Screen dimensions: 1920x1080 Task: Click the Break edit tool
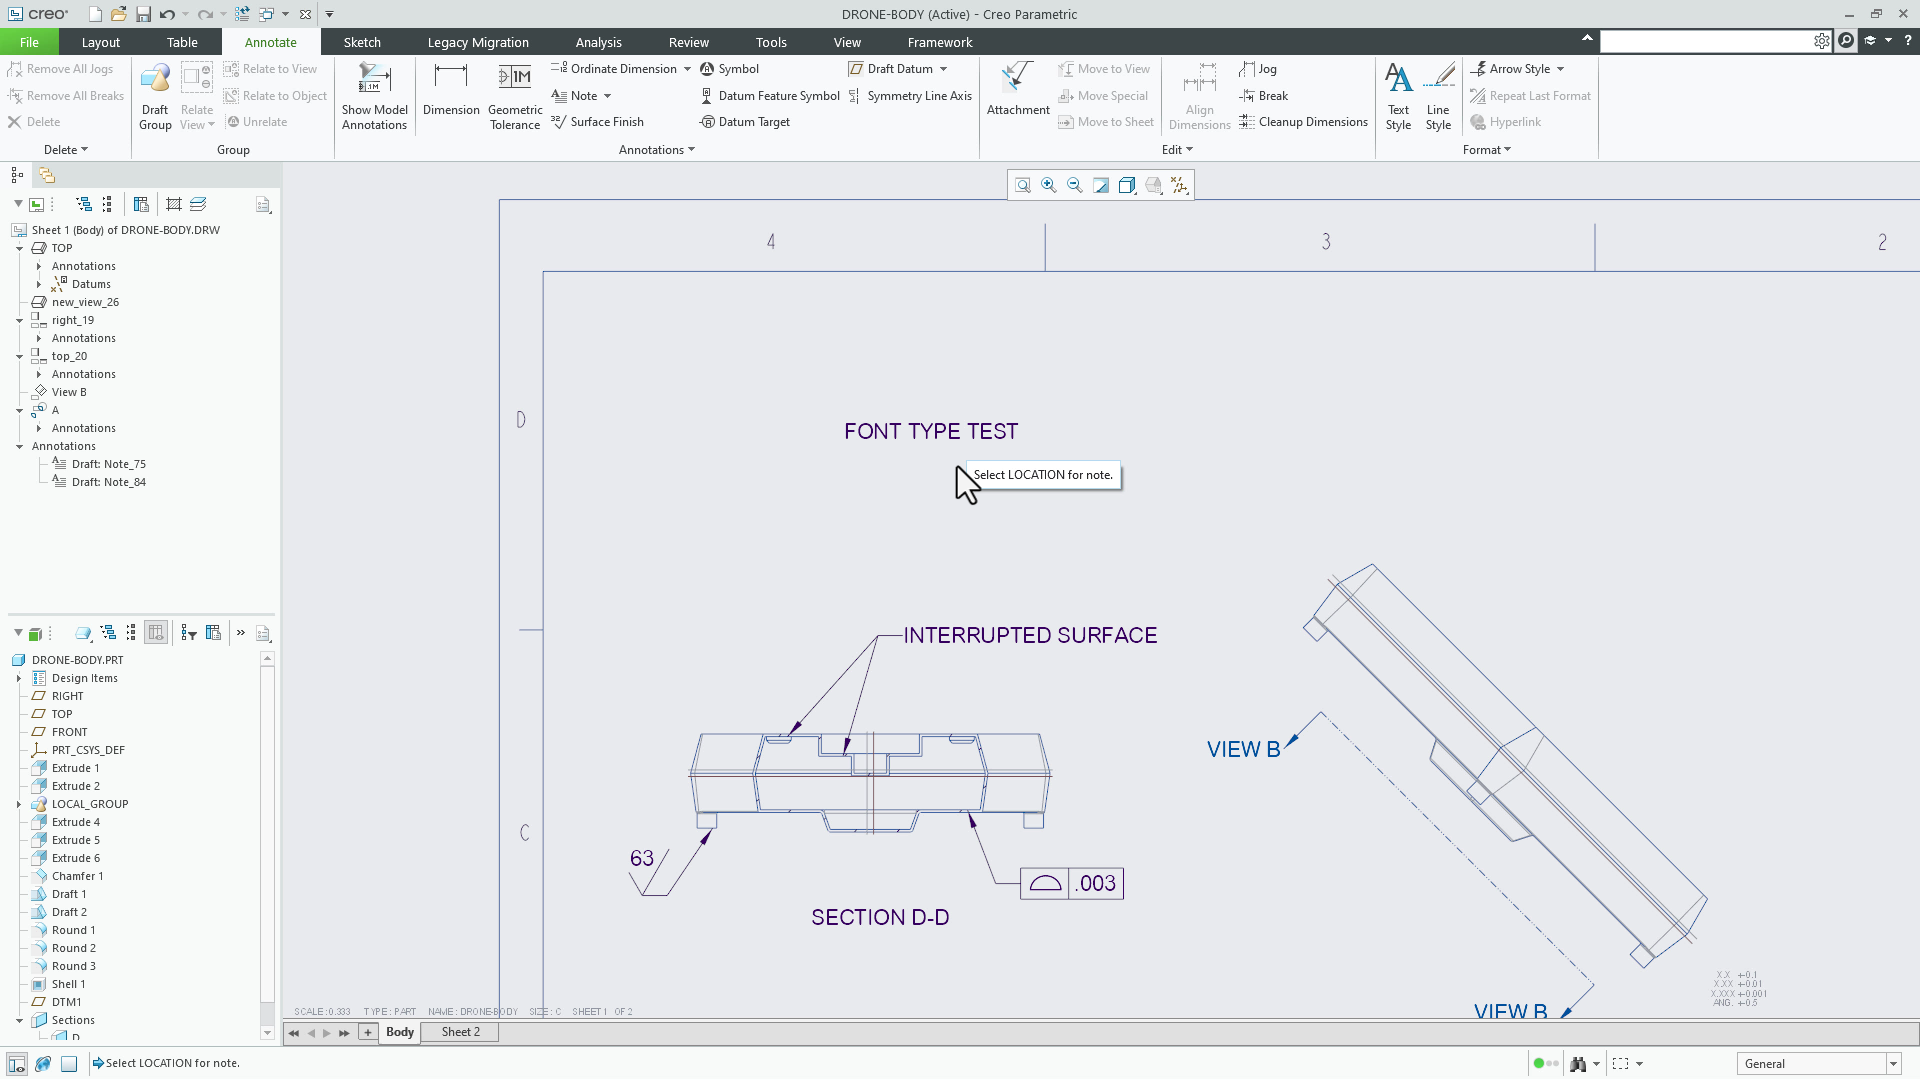tap(1264, 96)
